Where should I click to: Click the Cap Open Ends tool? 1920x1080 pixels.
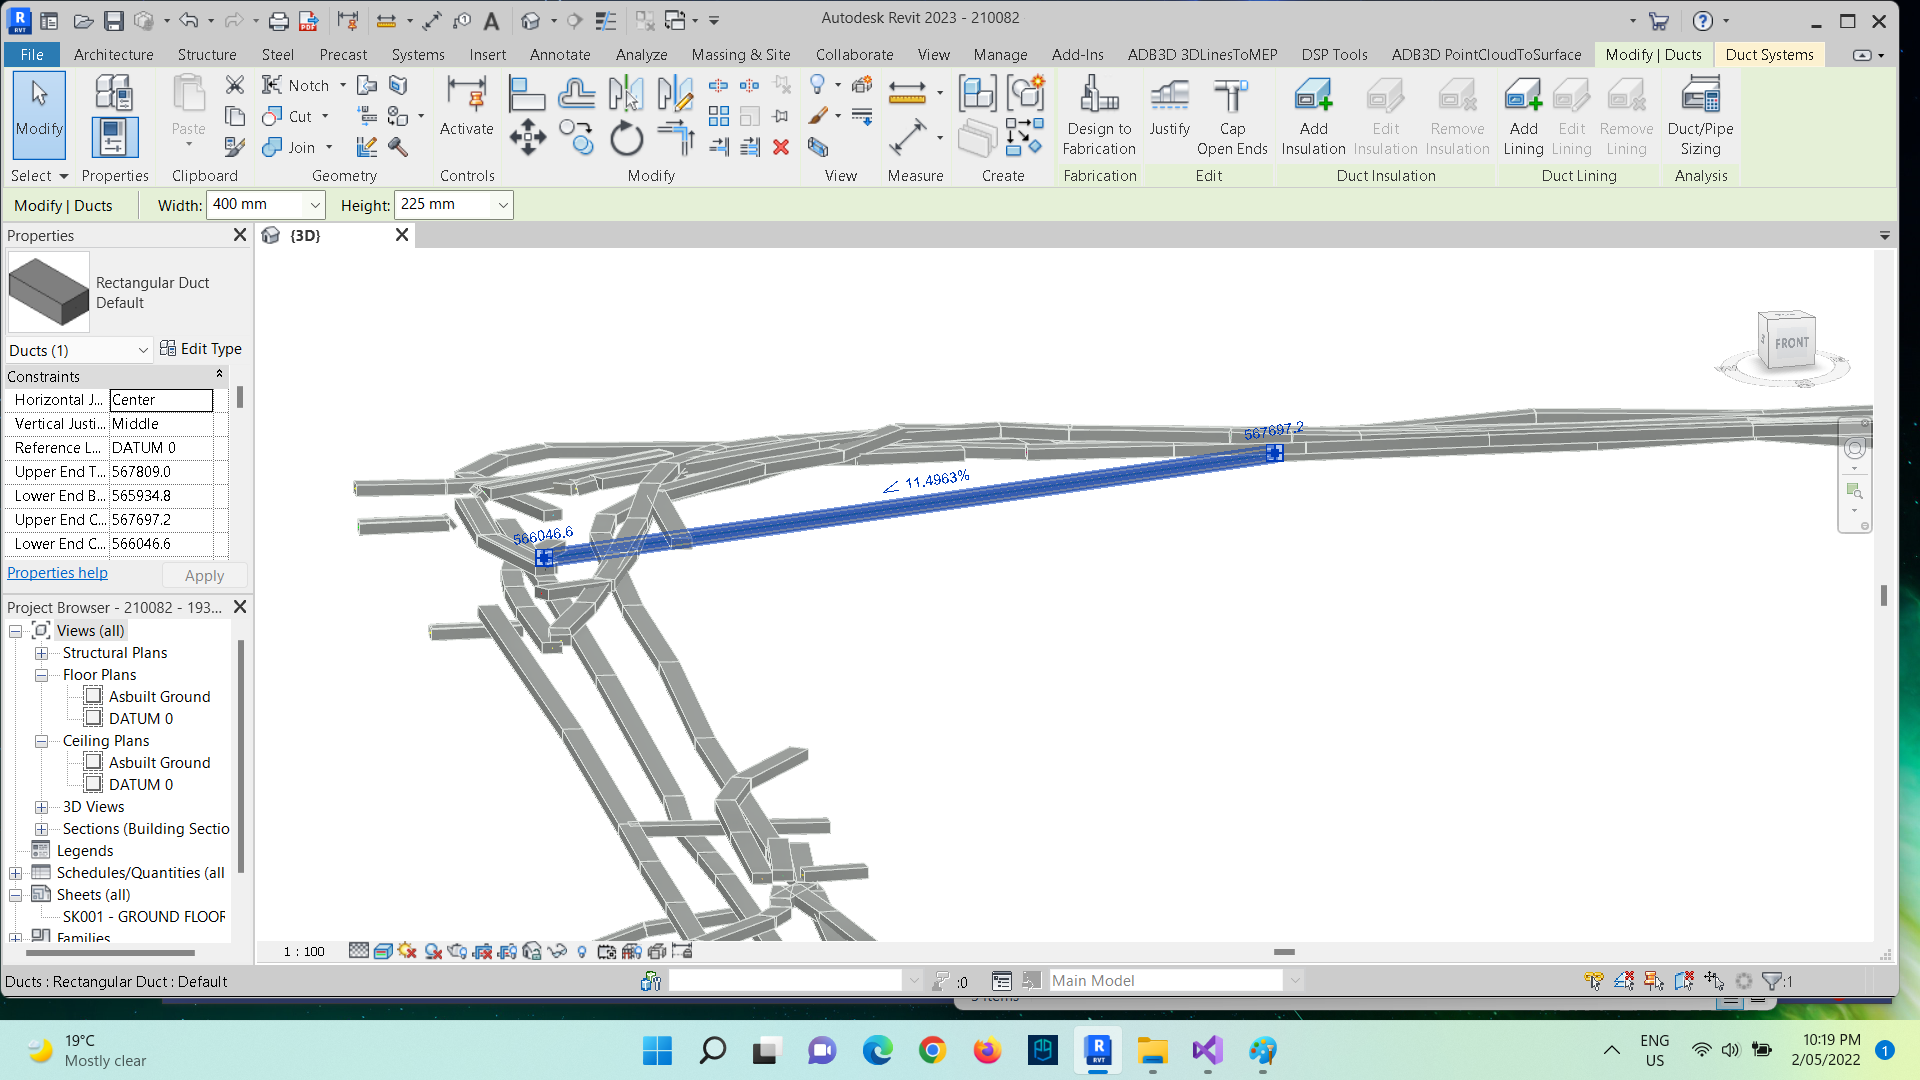pos(1231,97)
